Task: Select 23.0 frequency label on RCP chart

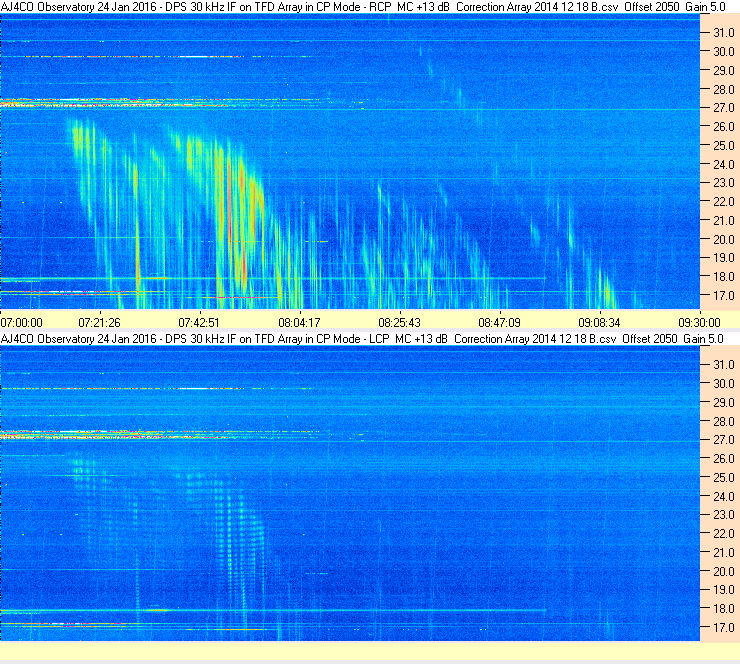Action: pyautogui.click(x=724, y=183)
